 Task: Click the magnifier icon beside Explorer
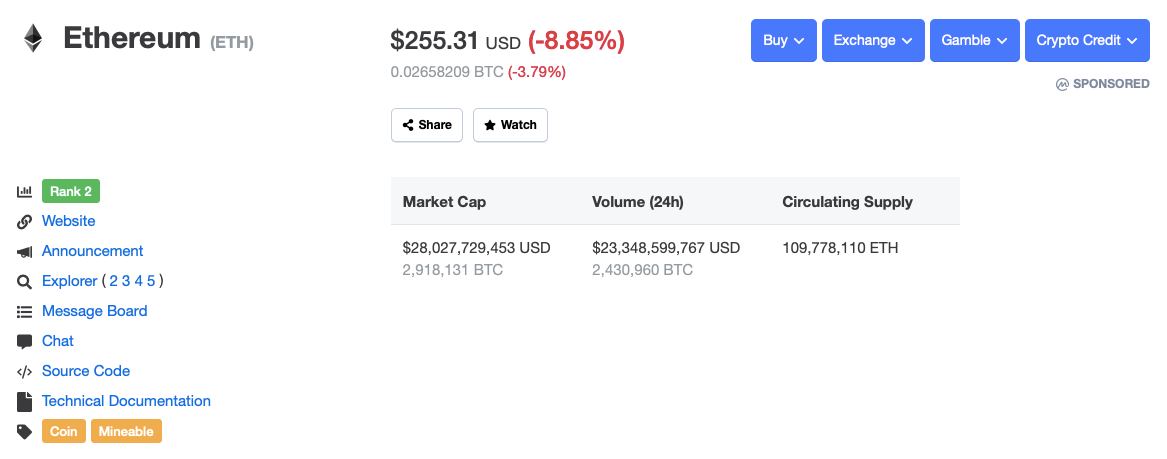[x=25, y=281]
